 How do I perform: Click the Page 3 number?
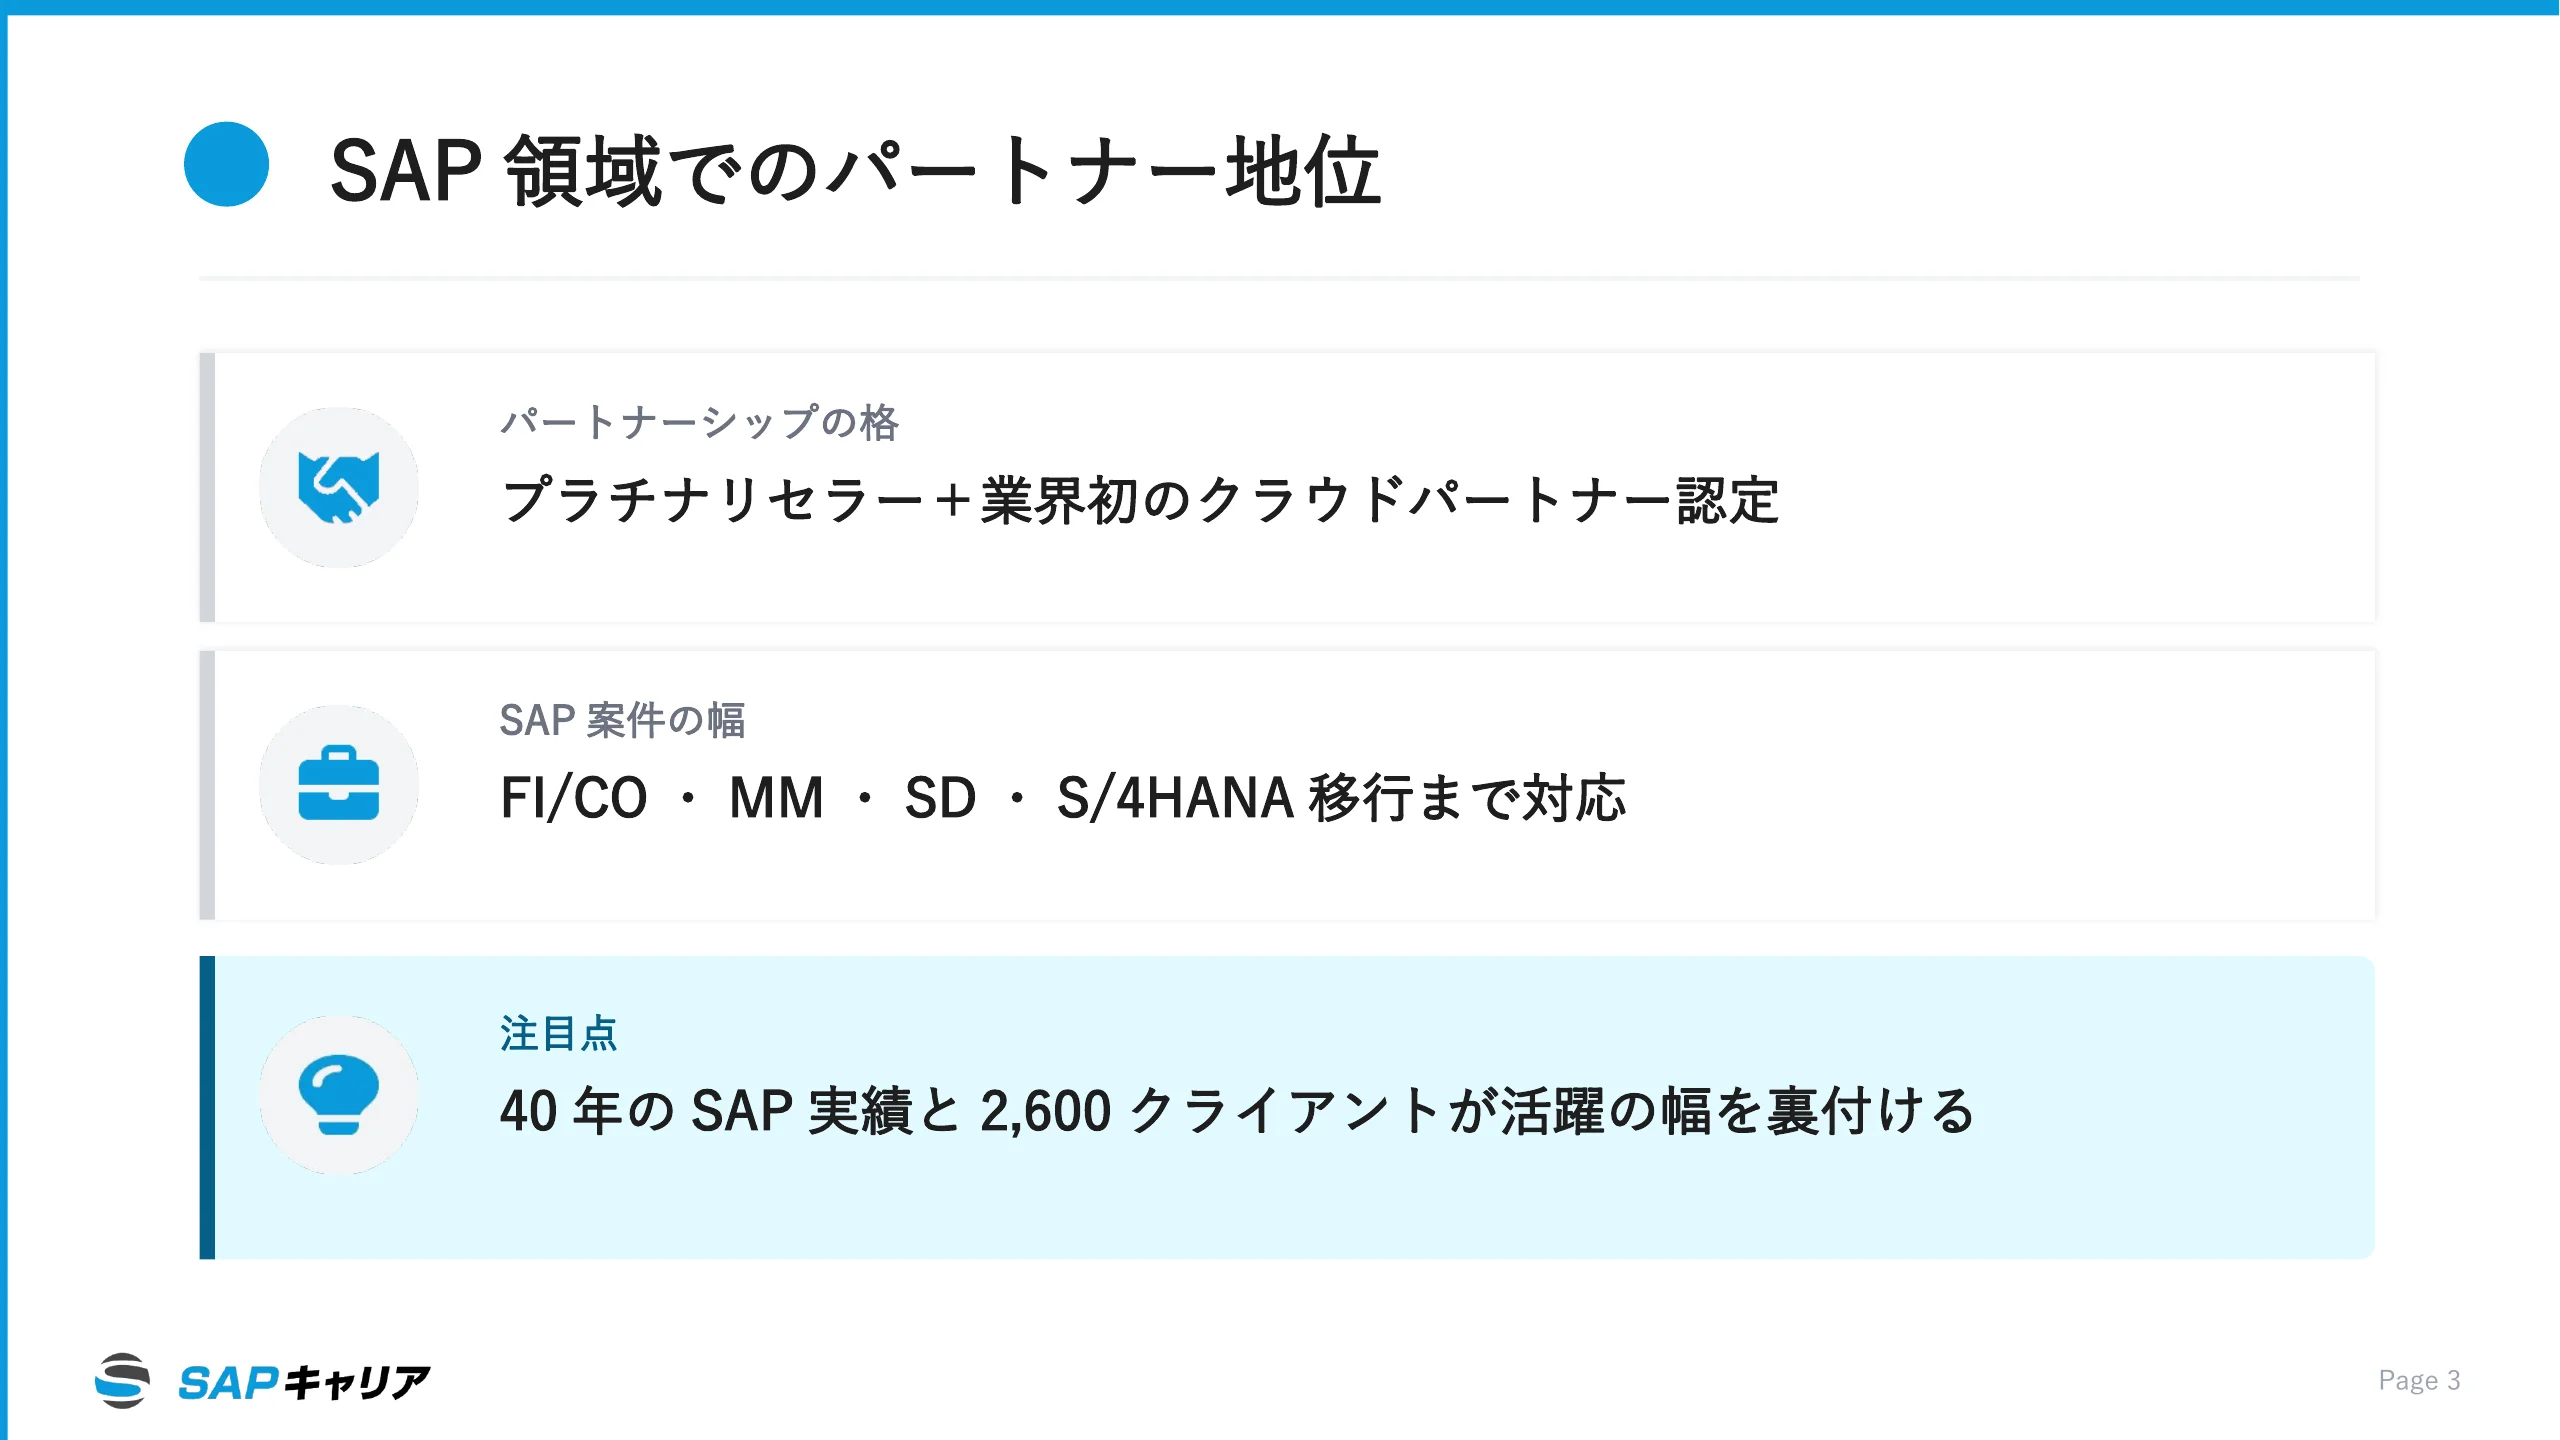click(x=2419, y=1380)
